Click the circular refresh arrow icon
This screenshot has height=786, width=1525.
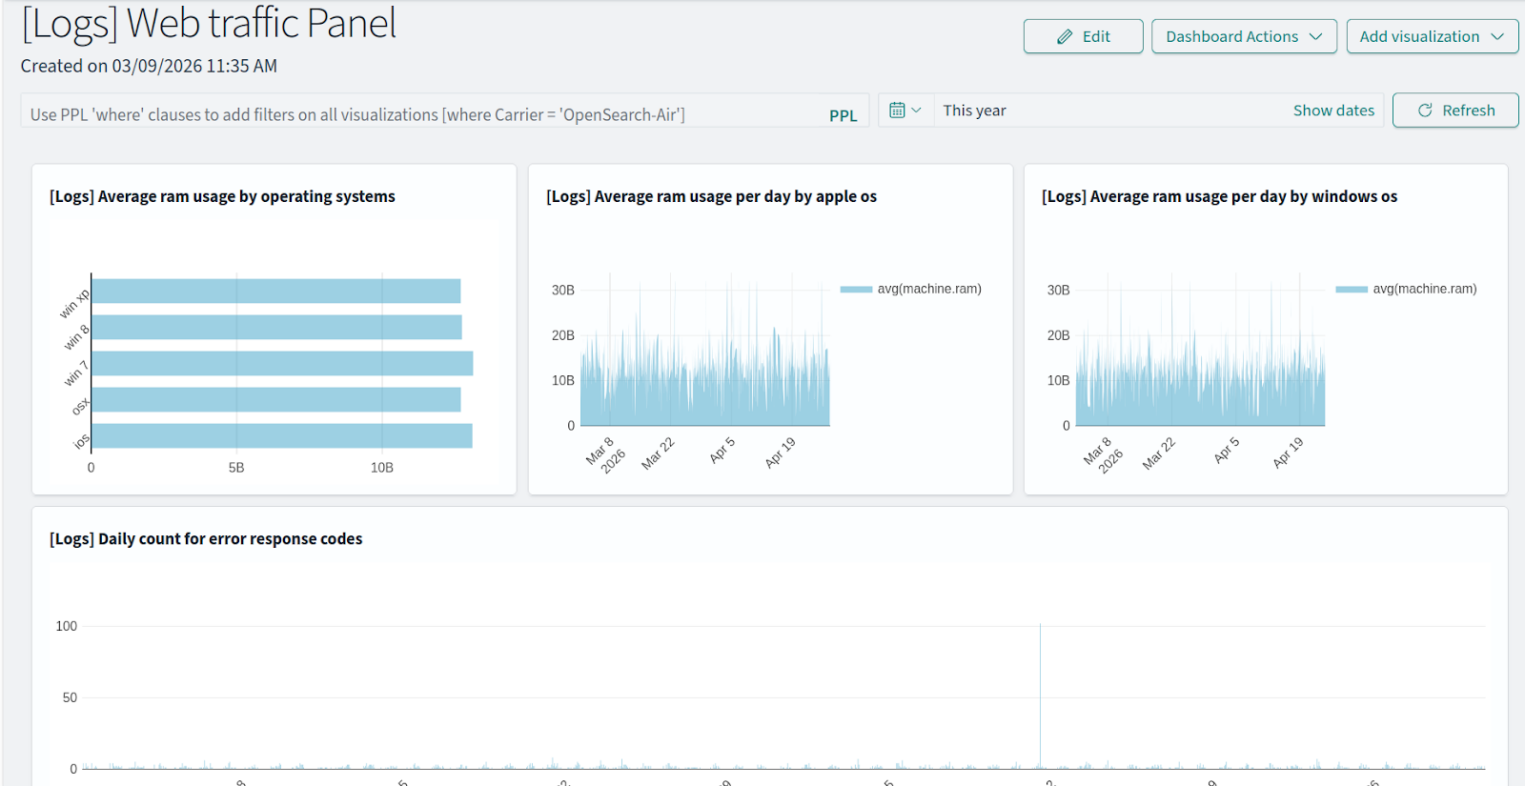tap(1425, 110)
